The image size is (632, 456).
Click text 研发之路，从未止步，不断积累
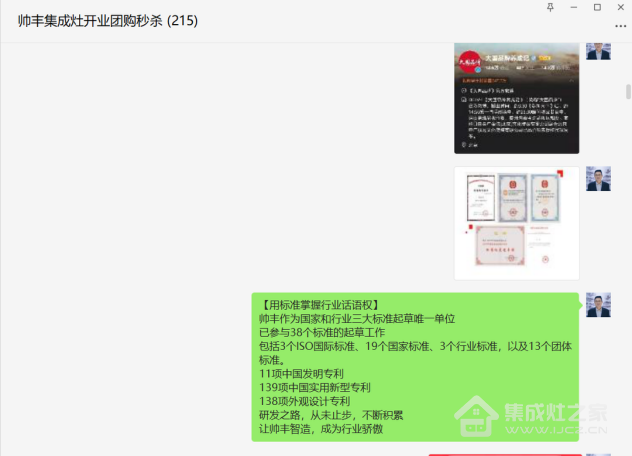pyautogui.click(x=331, y=415)
